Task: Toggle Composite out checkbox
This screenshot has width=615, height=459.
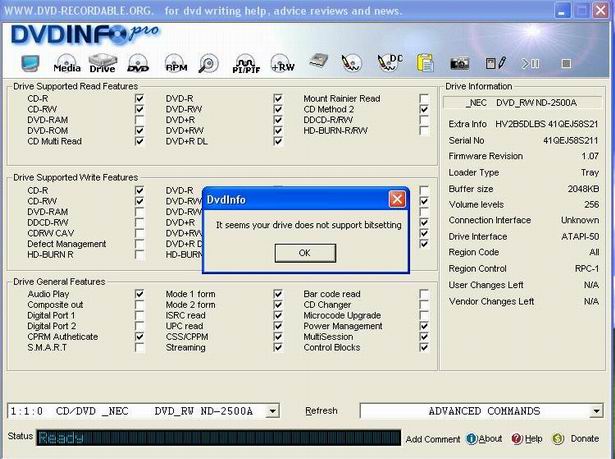Action: (x=139, y=304)
